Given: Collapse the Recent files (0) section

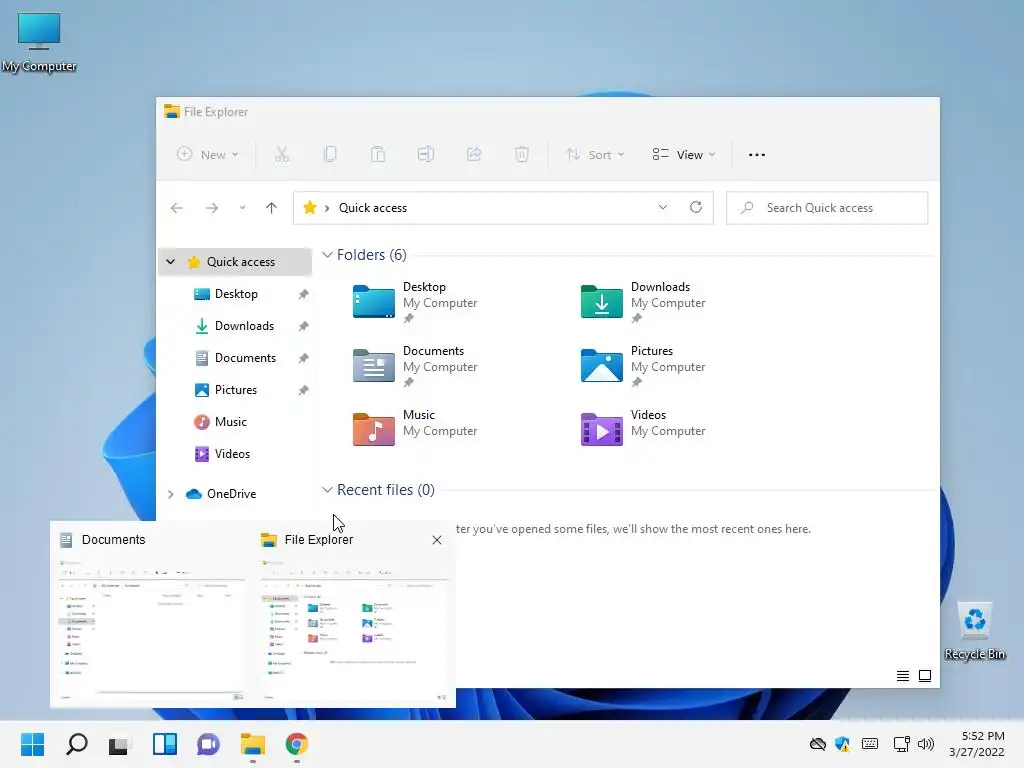Looking at the screenshot, I should pos(327,490).
